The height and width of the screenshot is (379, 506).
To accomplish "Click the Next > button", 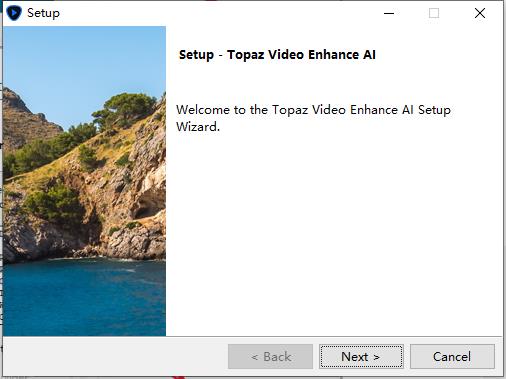I will [x=361, y=357].
